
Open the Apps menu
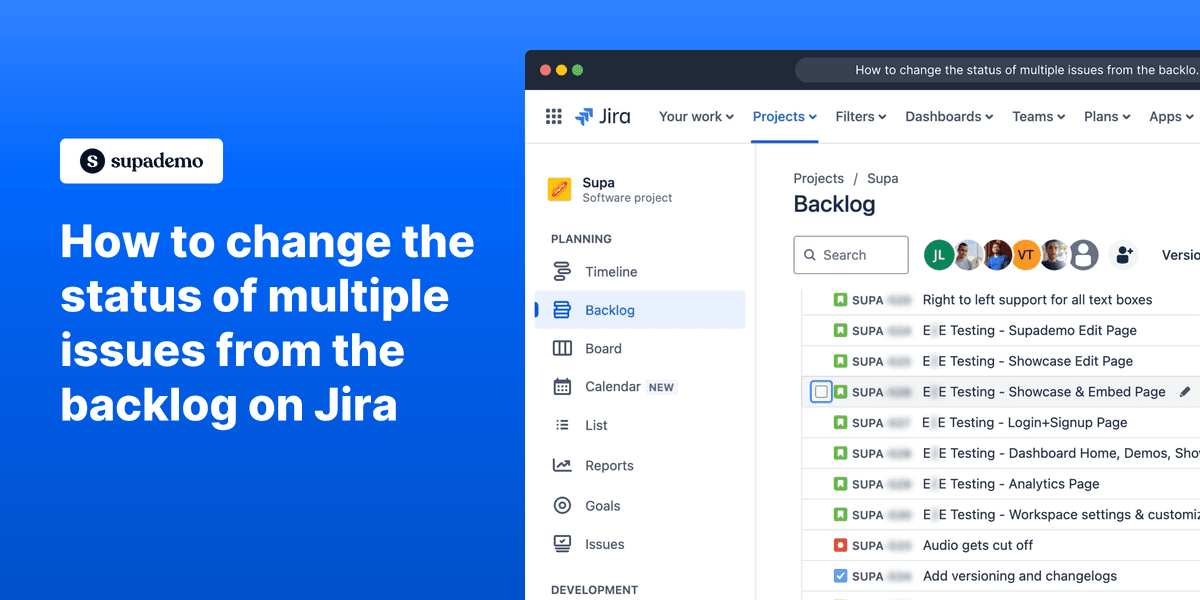1170,116
